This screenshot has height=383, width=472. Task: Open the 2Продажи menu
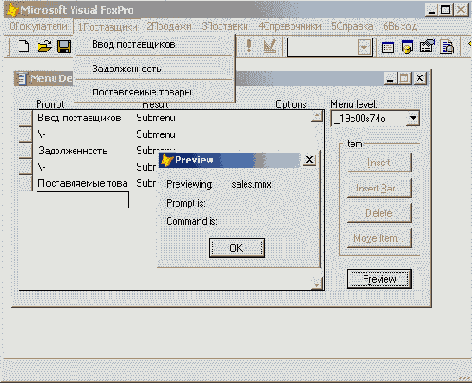click(169, 26)
